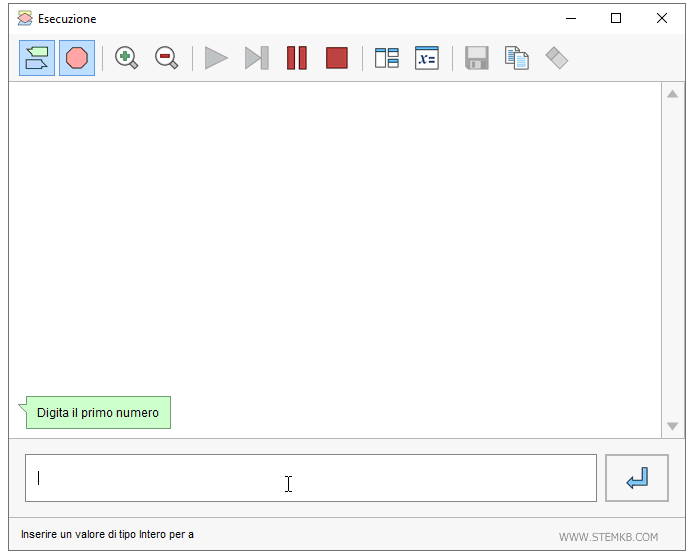Stop execution with the red square
This screenshot has height=554, width=691.
click(337, 58)
